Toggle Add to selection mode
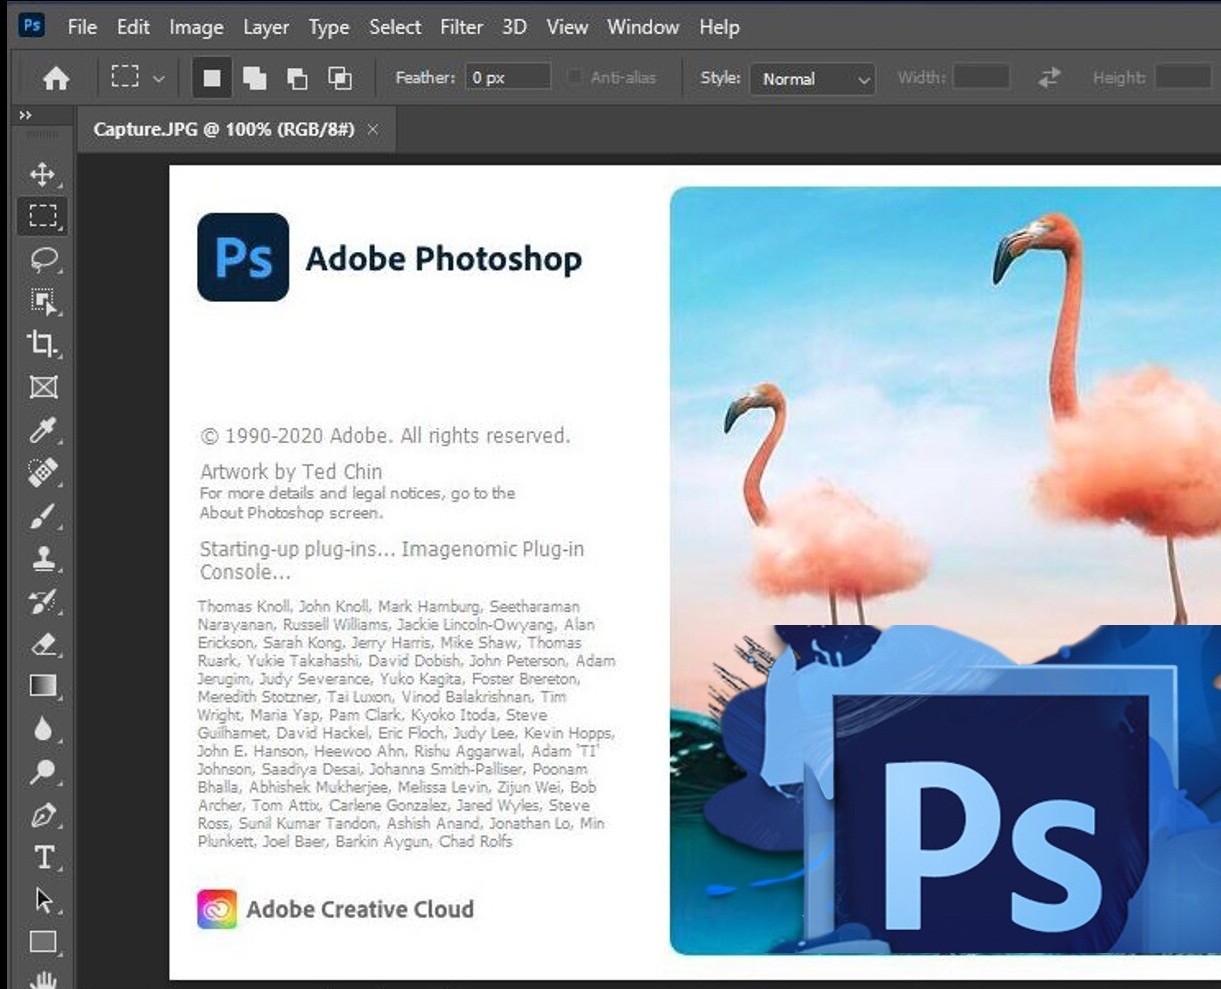The image size is (1221, 989). [x=254, y=78]
